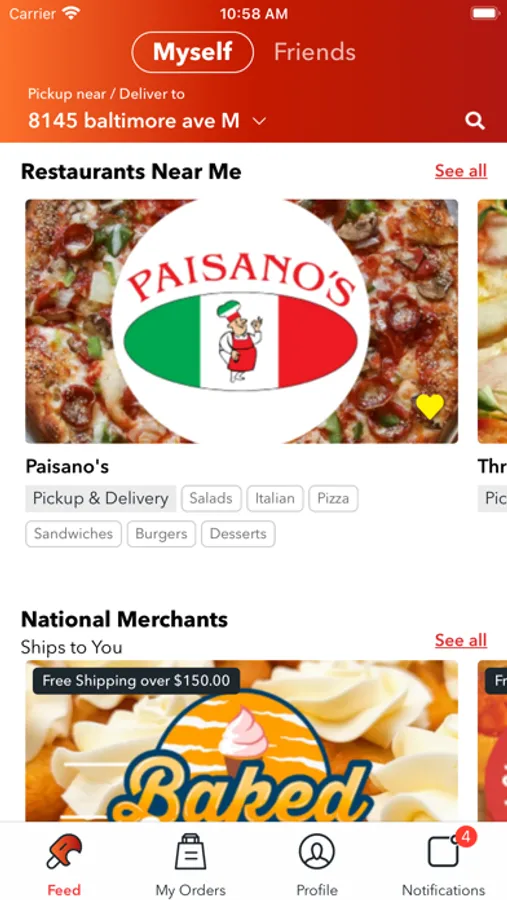Switch to the Myself toggle
This screenshot has height=900, width=507.
point(192,52)
